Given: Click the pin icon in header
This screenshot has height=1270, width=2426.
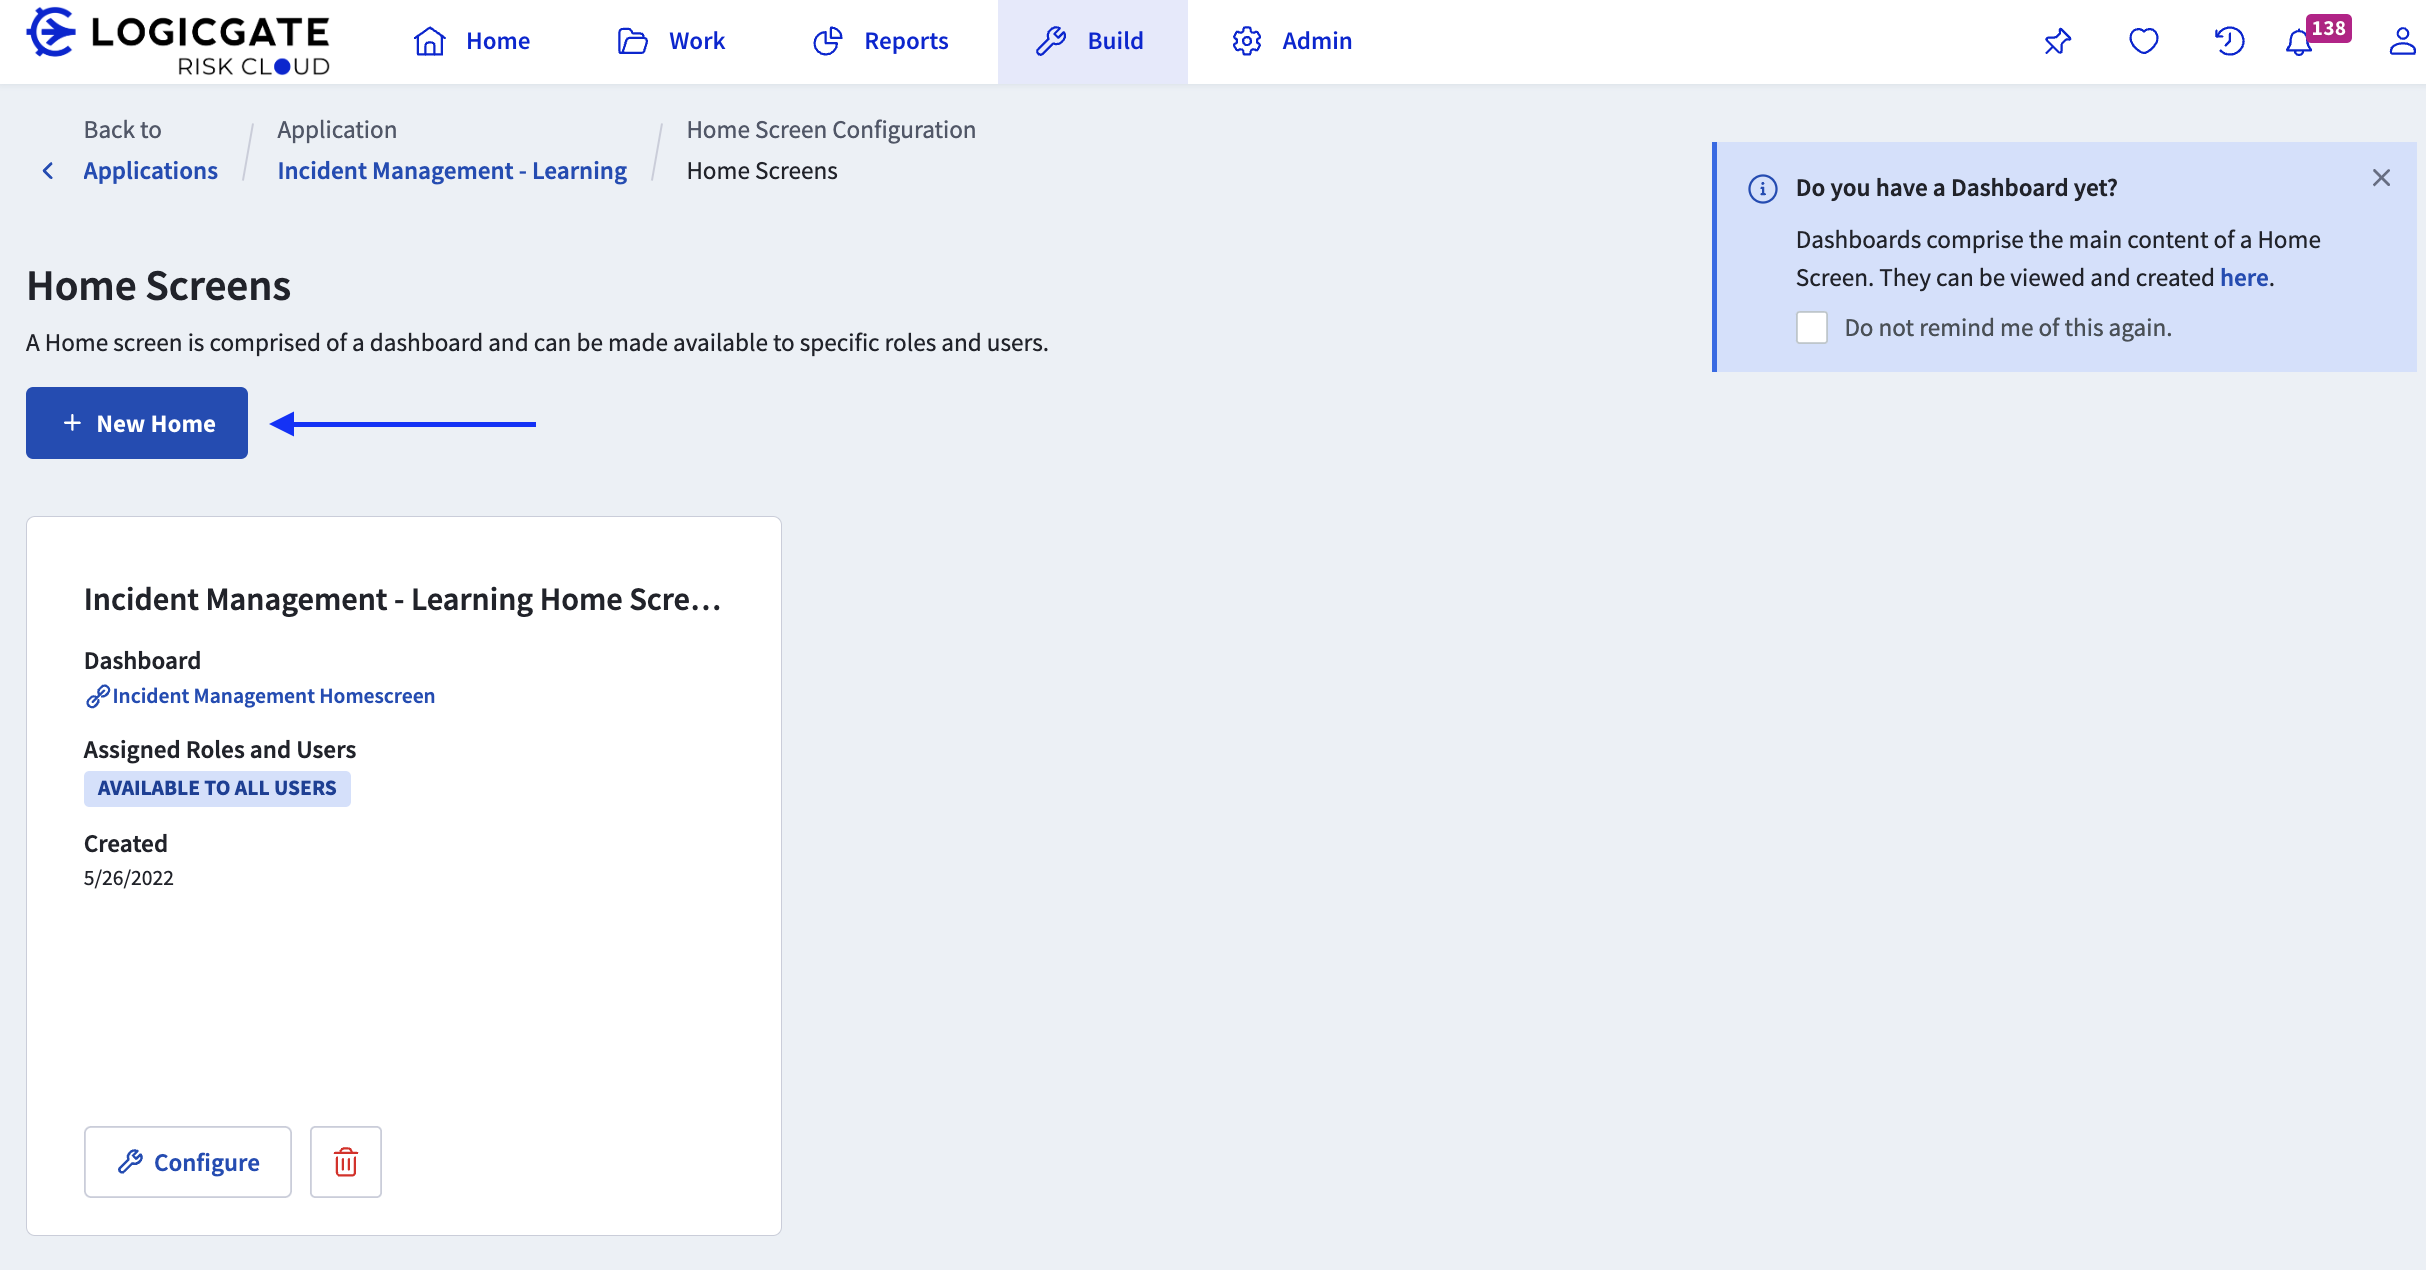Looking at the screenshot, I should click(x=2058, y=41).
